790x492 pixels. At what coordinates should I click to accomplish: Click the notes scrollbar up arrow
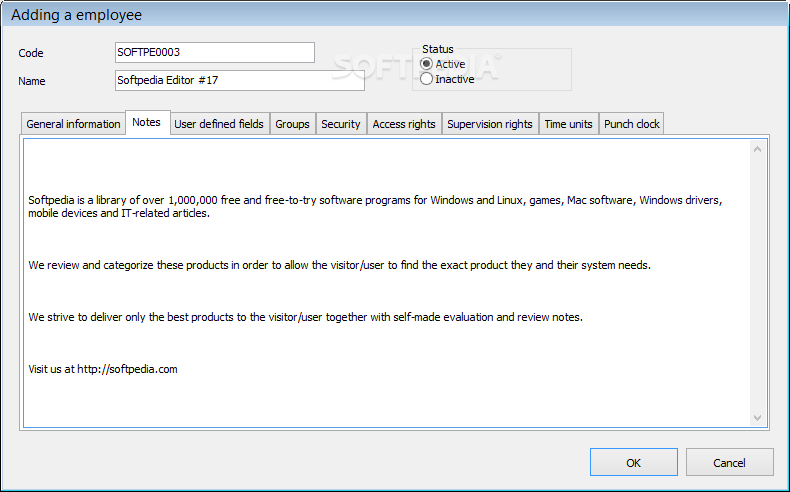point(757,149)
